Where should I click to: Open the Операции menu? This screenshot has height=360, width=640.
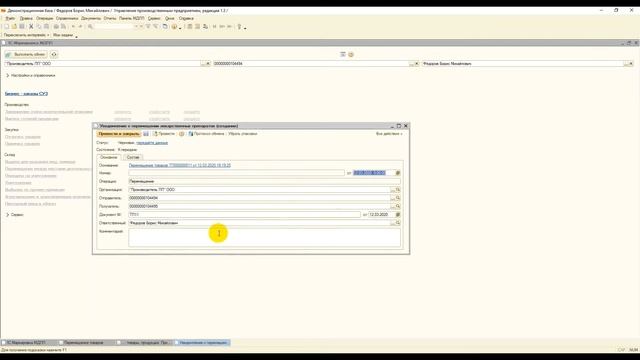44,18
